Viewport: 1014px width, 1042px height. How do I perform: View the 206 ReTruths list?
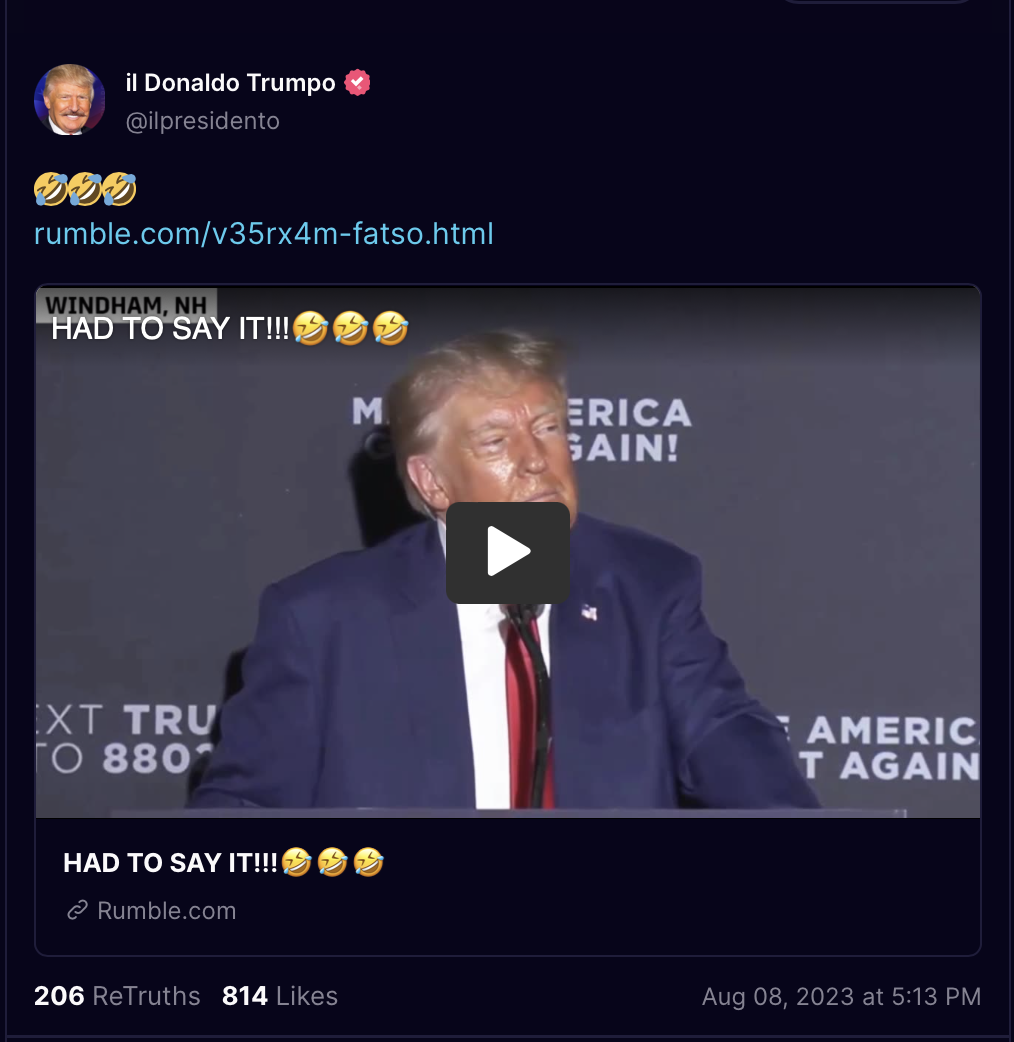tap(117, 996)
